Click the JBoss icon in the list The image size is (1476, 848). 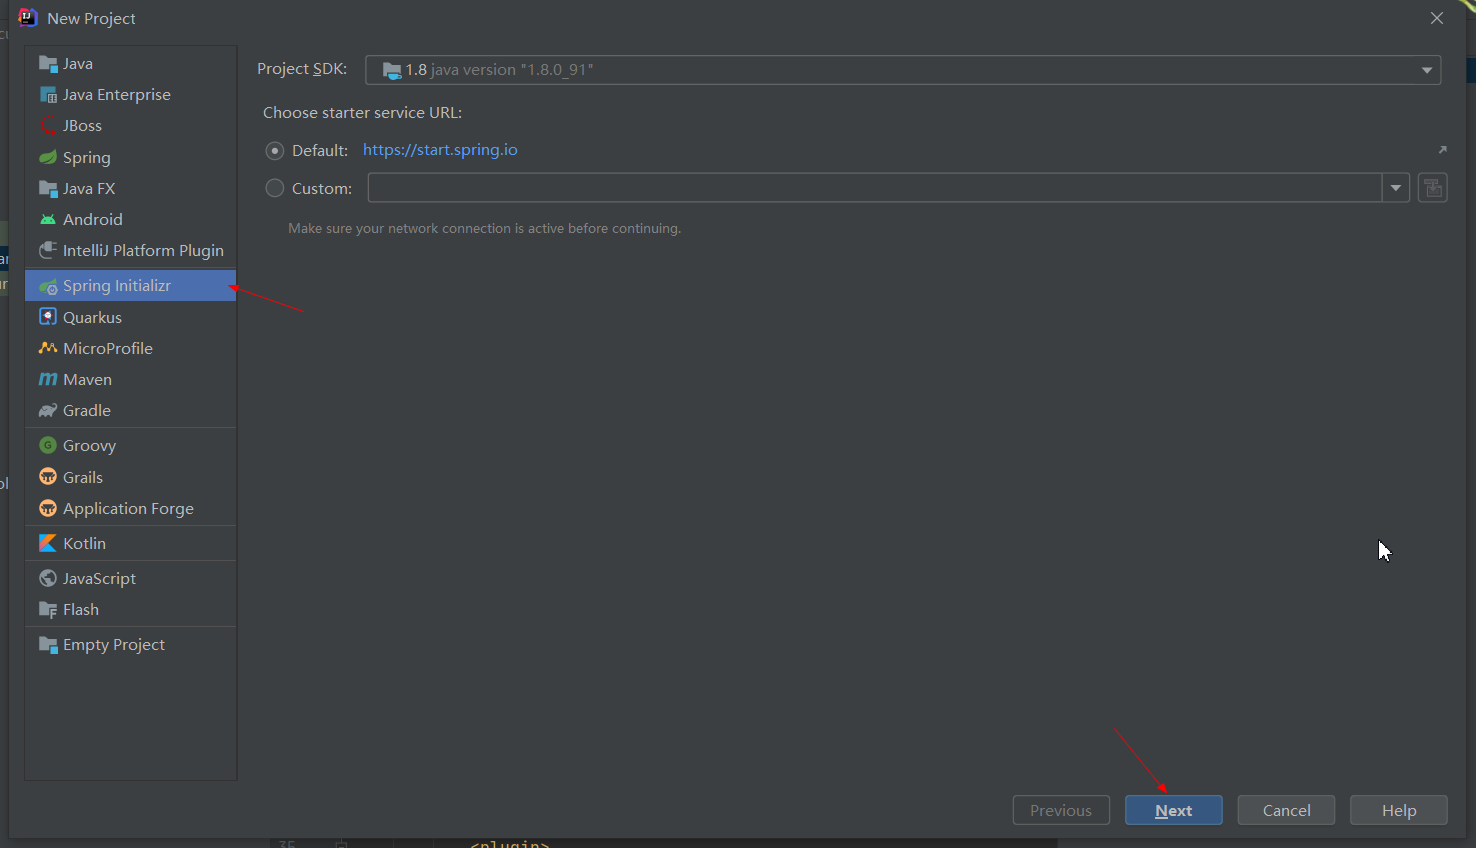[x=48, y=126]
